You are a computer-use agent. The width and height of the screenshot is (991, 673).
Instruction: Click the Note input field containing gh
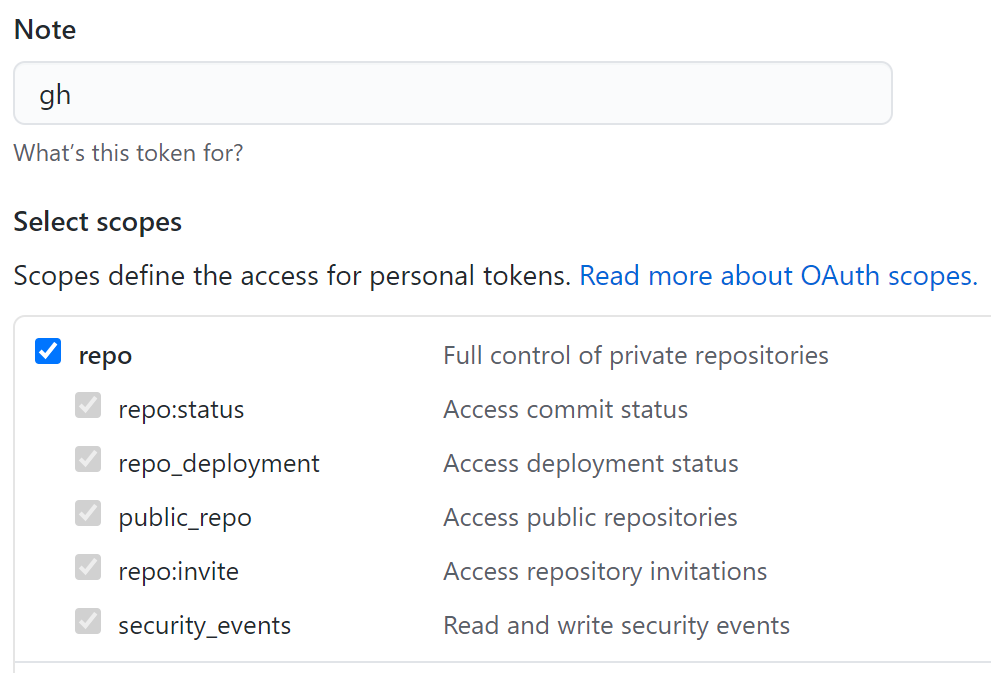pos(452,94)
